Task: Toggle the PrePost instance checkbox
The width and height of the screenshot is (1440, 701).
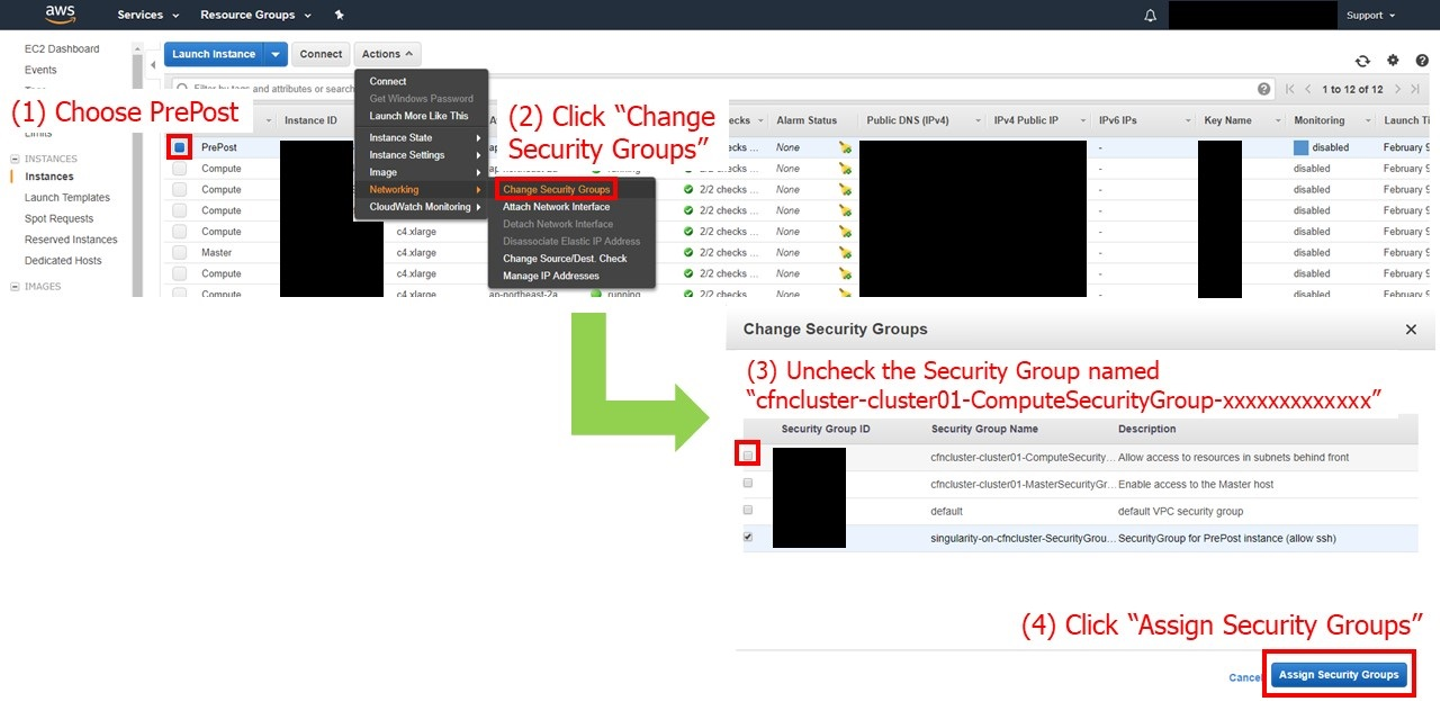Action: (x=179, y=147)
